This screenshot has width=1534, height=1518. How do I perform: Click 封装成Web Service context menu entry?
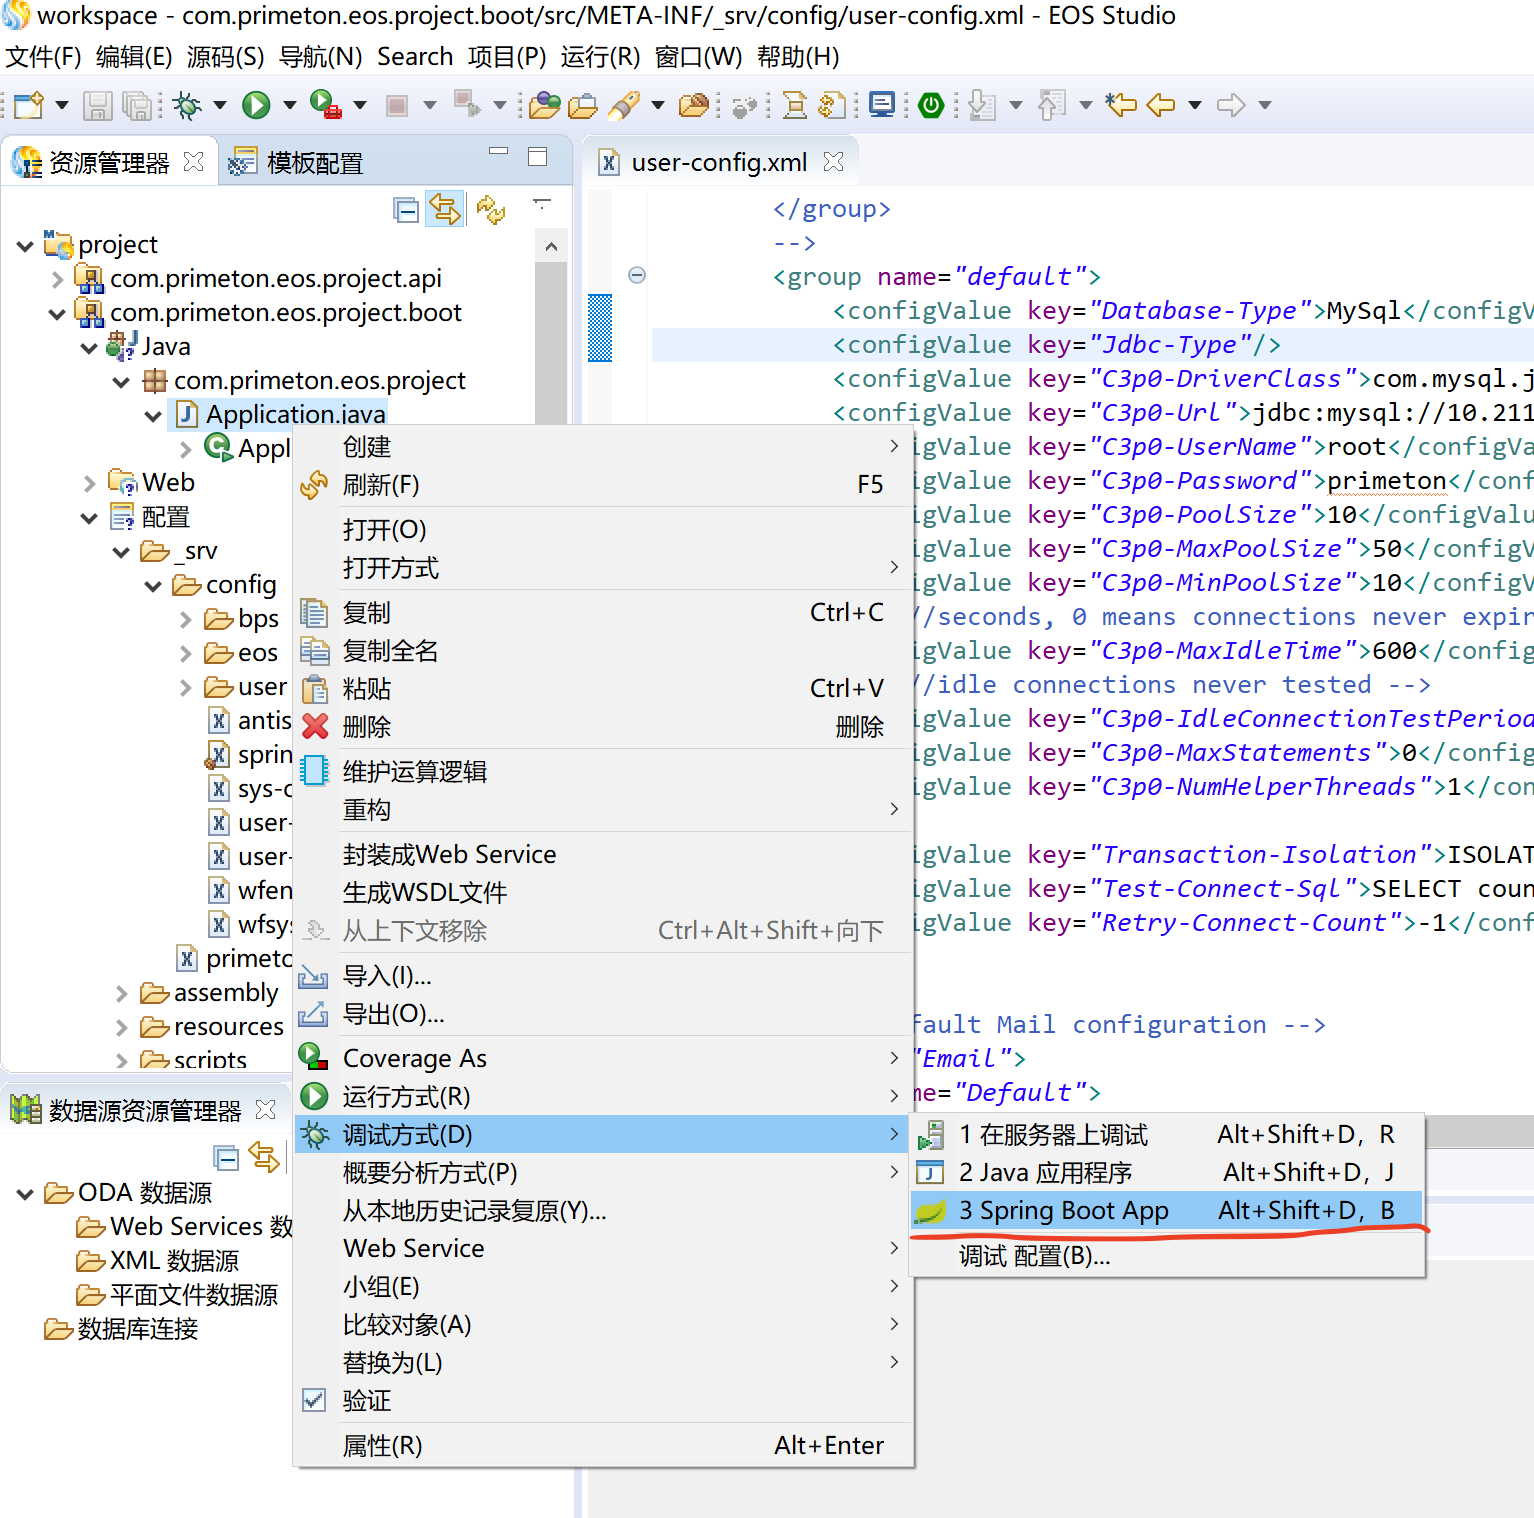(449, 855)
